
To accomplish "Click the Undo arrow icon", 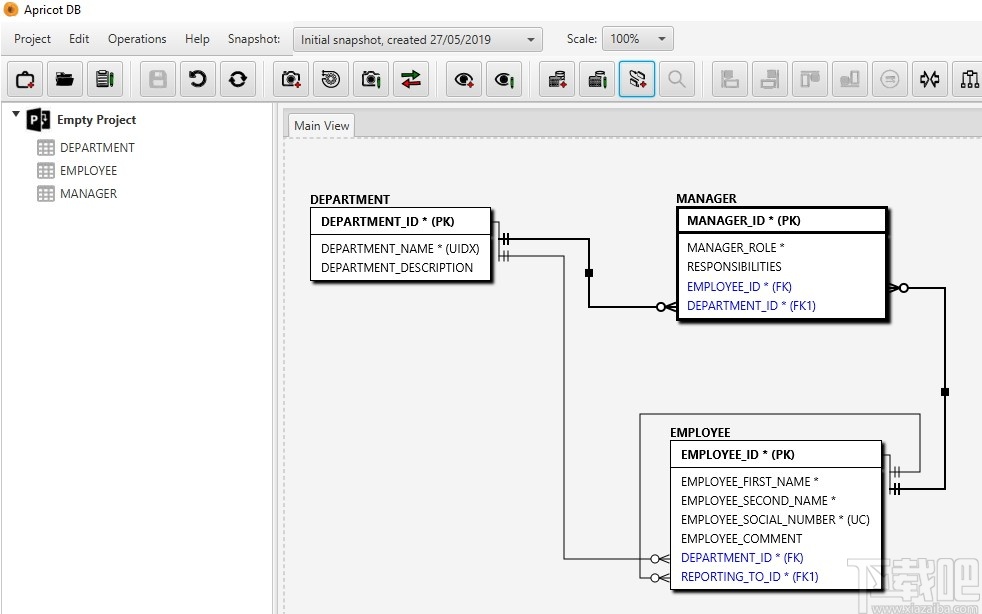I will 198,79.
